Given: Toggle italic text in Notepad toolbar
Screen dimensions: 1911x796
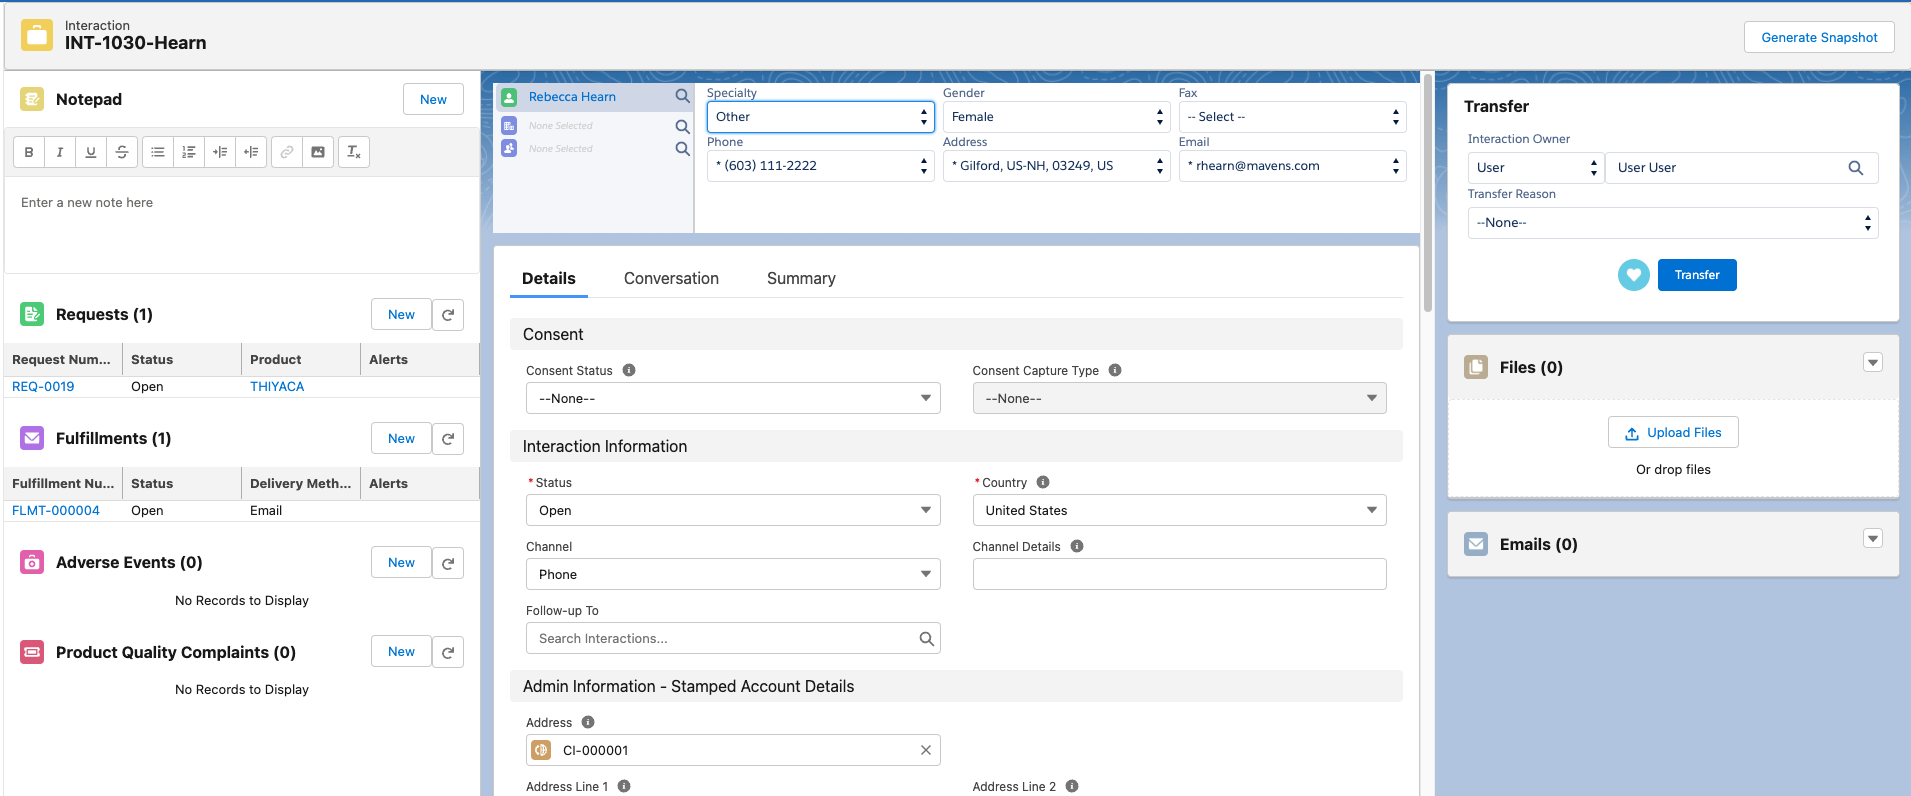Looking at the screenshot, I should coord(60,152).
